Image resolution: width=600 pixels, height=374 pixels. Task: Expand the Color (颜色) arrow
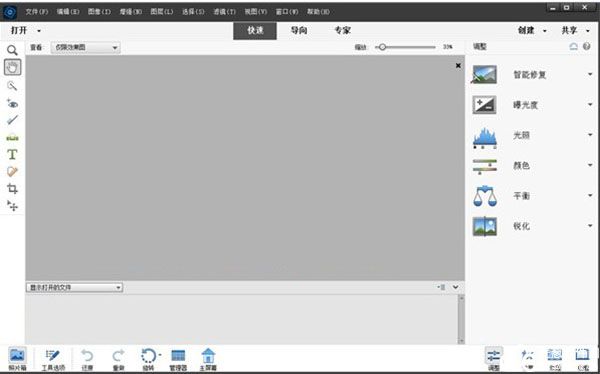coord(590,165)
